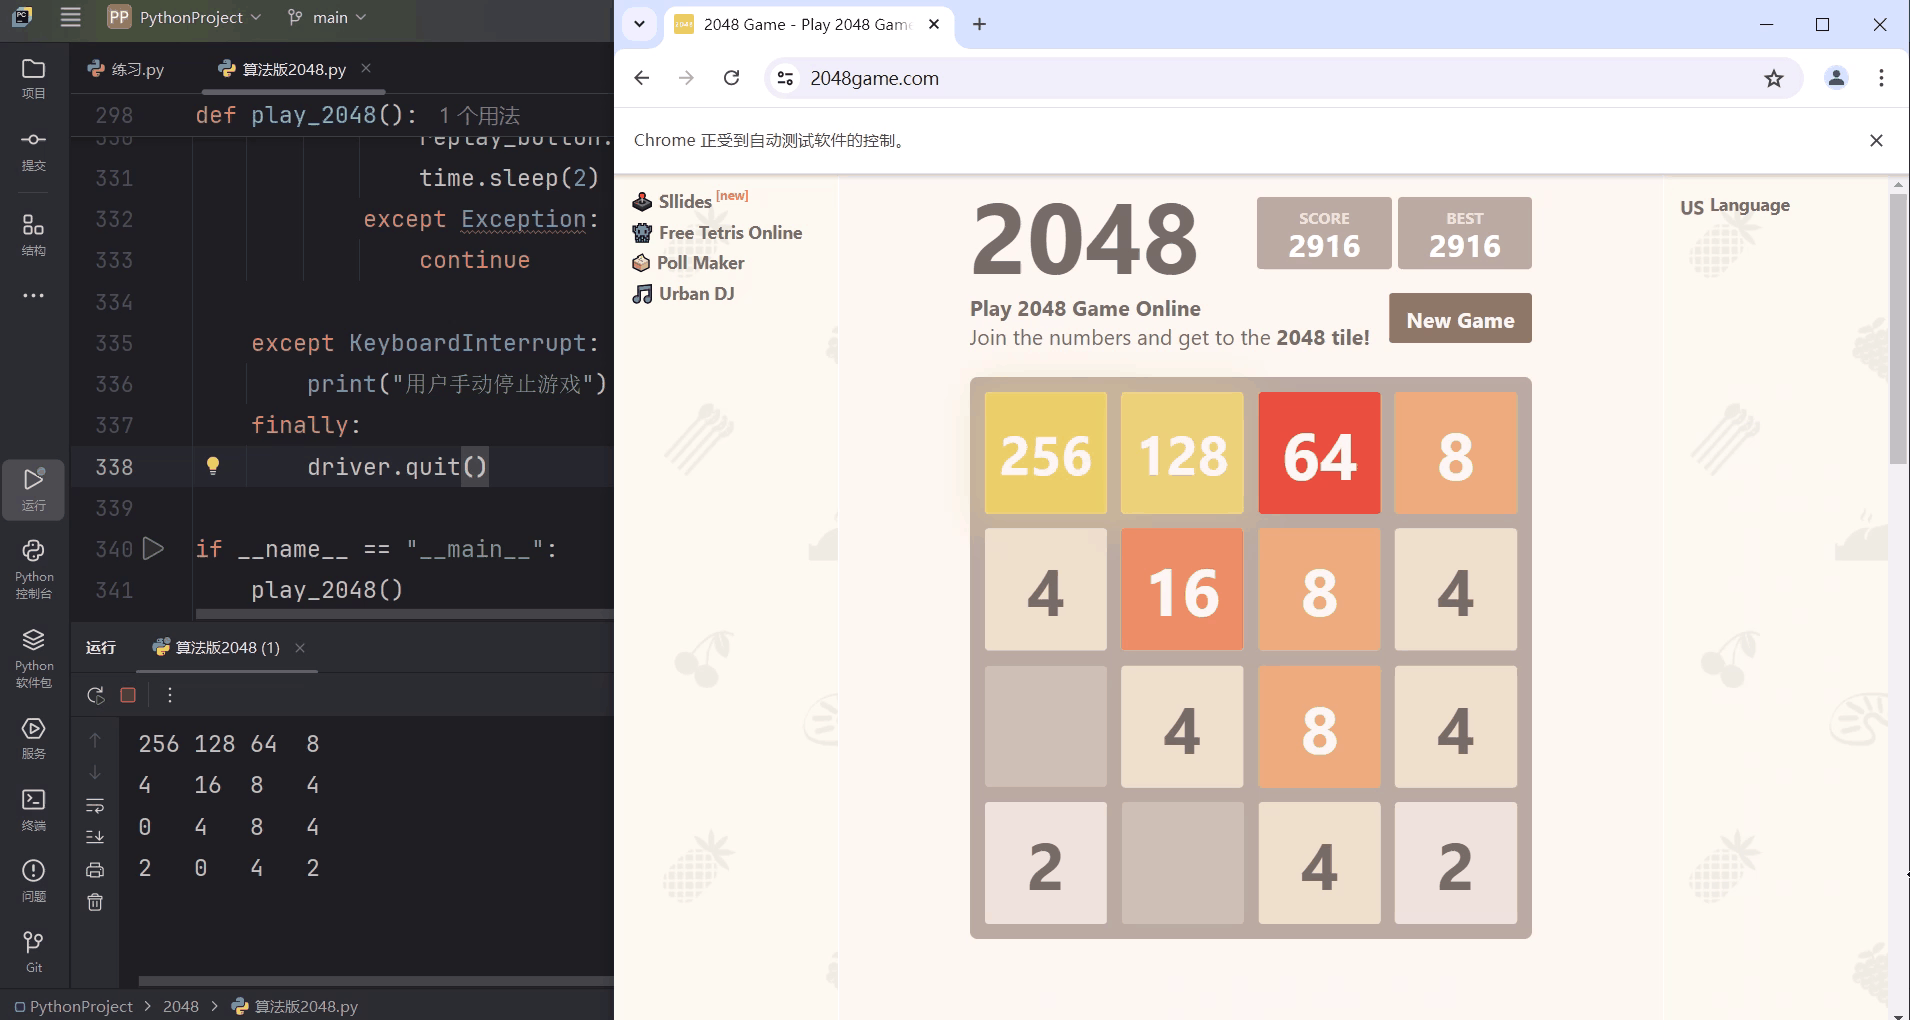The height and width of the screenshot is (1020, 1910).
Task: Expand the PythonProject project dropdown
Action: coord(186,17)
